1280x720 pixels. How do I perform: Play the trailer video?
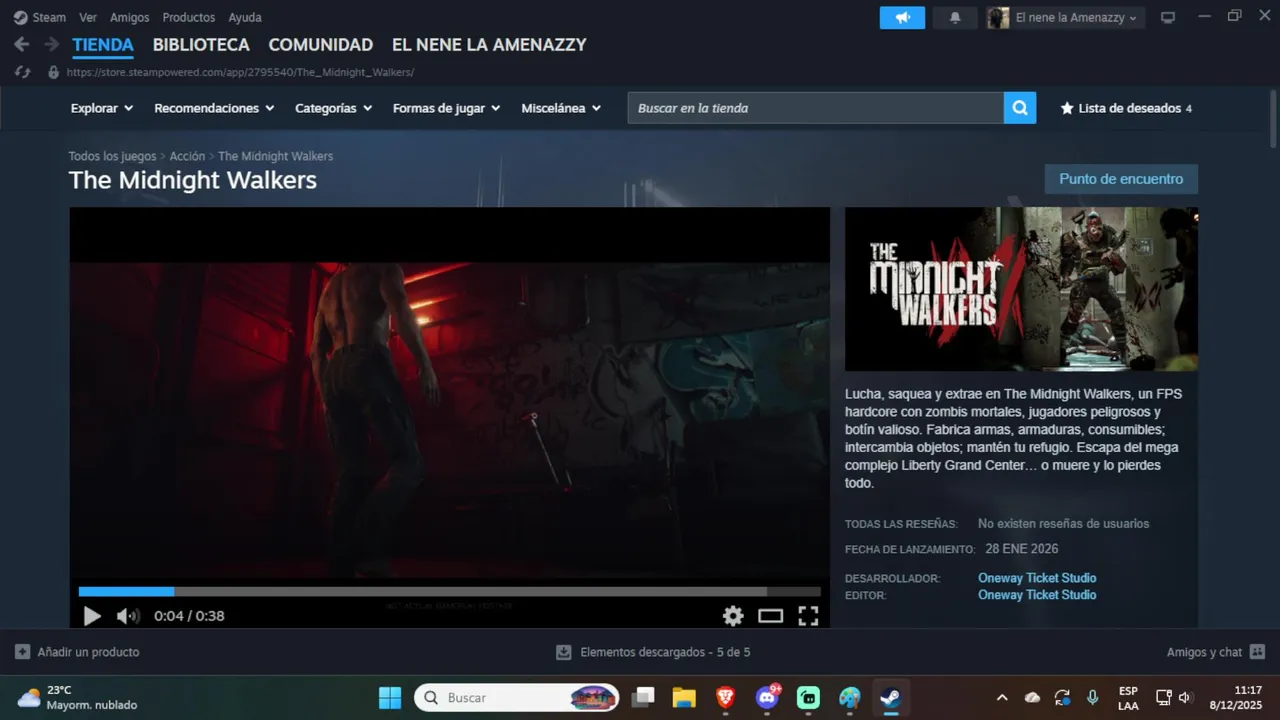click(92, 616)
